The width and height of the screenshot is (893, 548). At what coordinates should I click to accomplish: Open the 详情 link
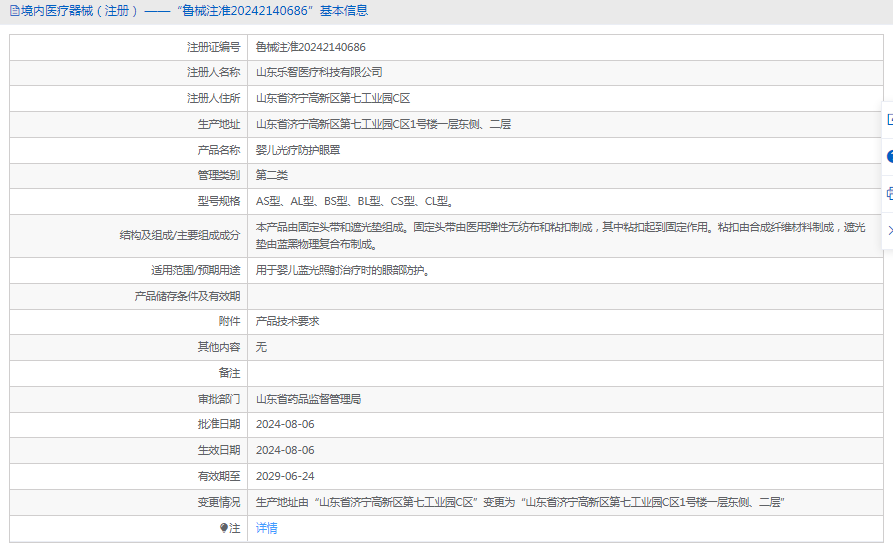point(267,528)
